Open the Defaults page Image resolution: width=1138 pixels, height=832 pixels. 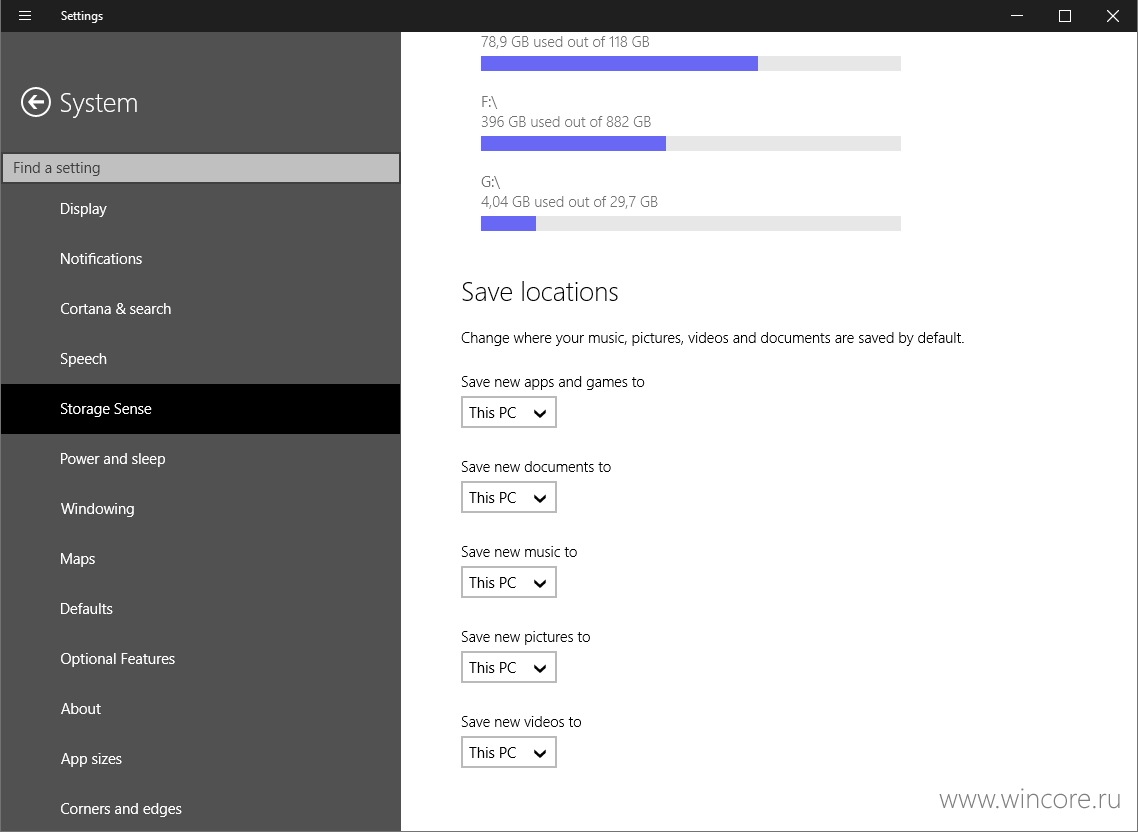point(200,610)
